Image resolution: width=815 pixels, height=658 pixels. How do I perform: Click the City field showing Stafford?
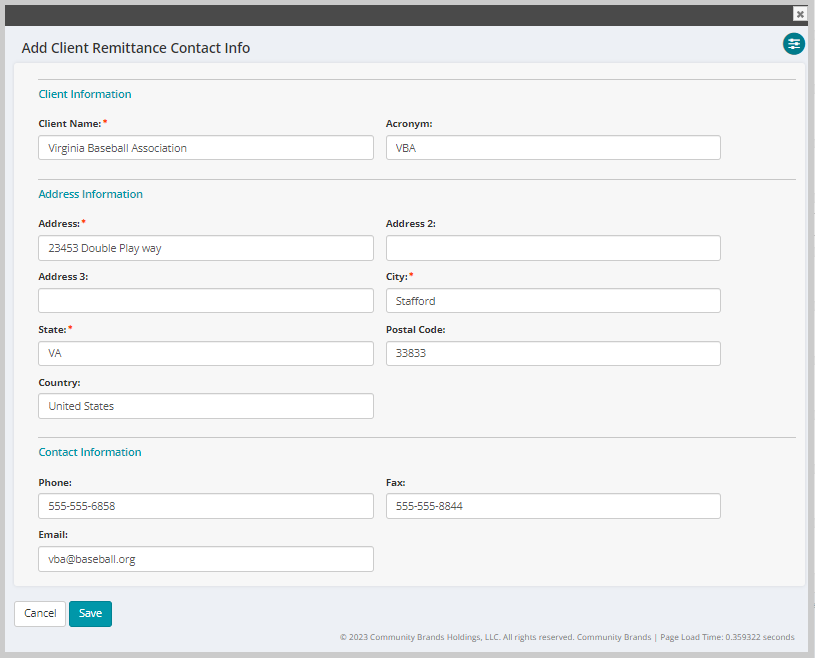(x=553, y=300)
